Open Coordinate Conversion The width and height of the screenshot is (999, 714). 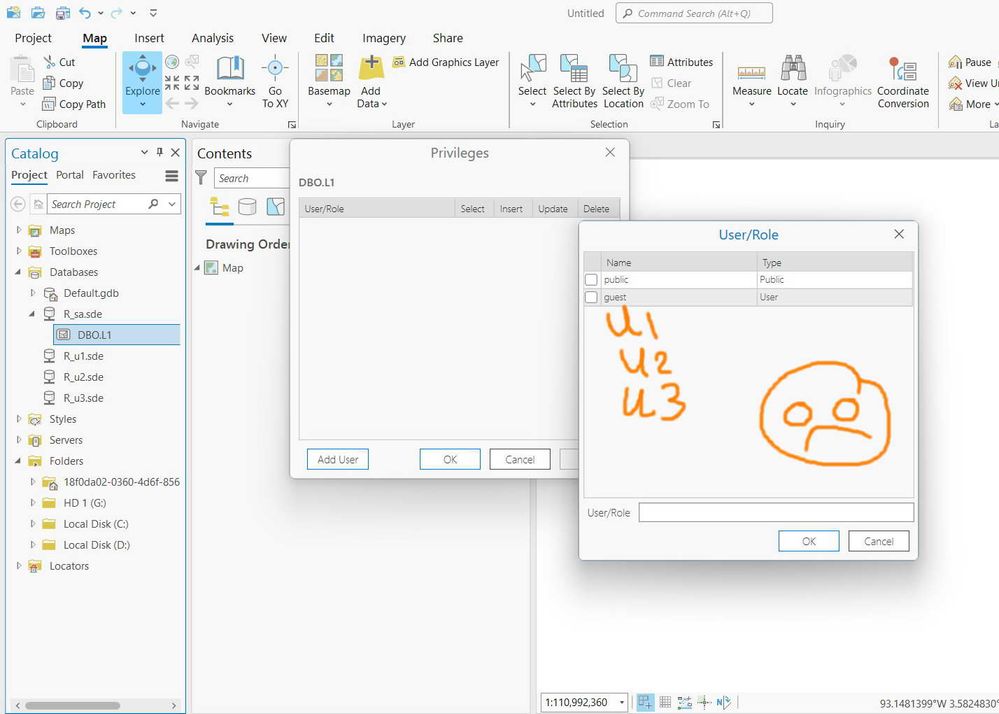(903, 82)
